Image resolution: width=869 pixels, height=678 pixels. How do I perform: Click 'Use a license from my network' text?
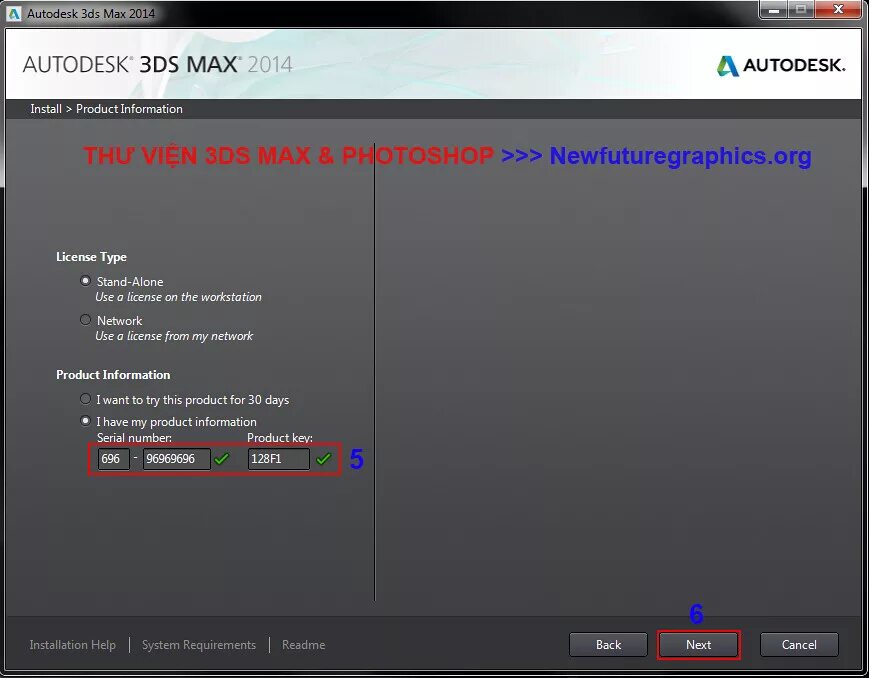pos(174,336)
